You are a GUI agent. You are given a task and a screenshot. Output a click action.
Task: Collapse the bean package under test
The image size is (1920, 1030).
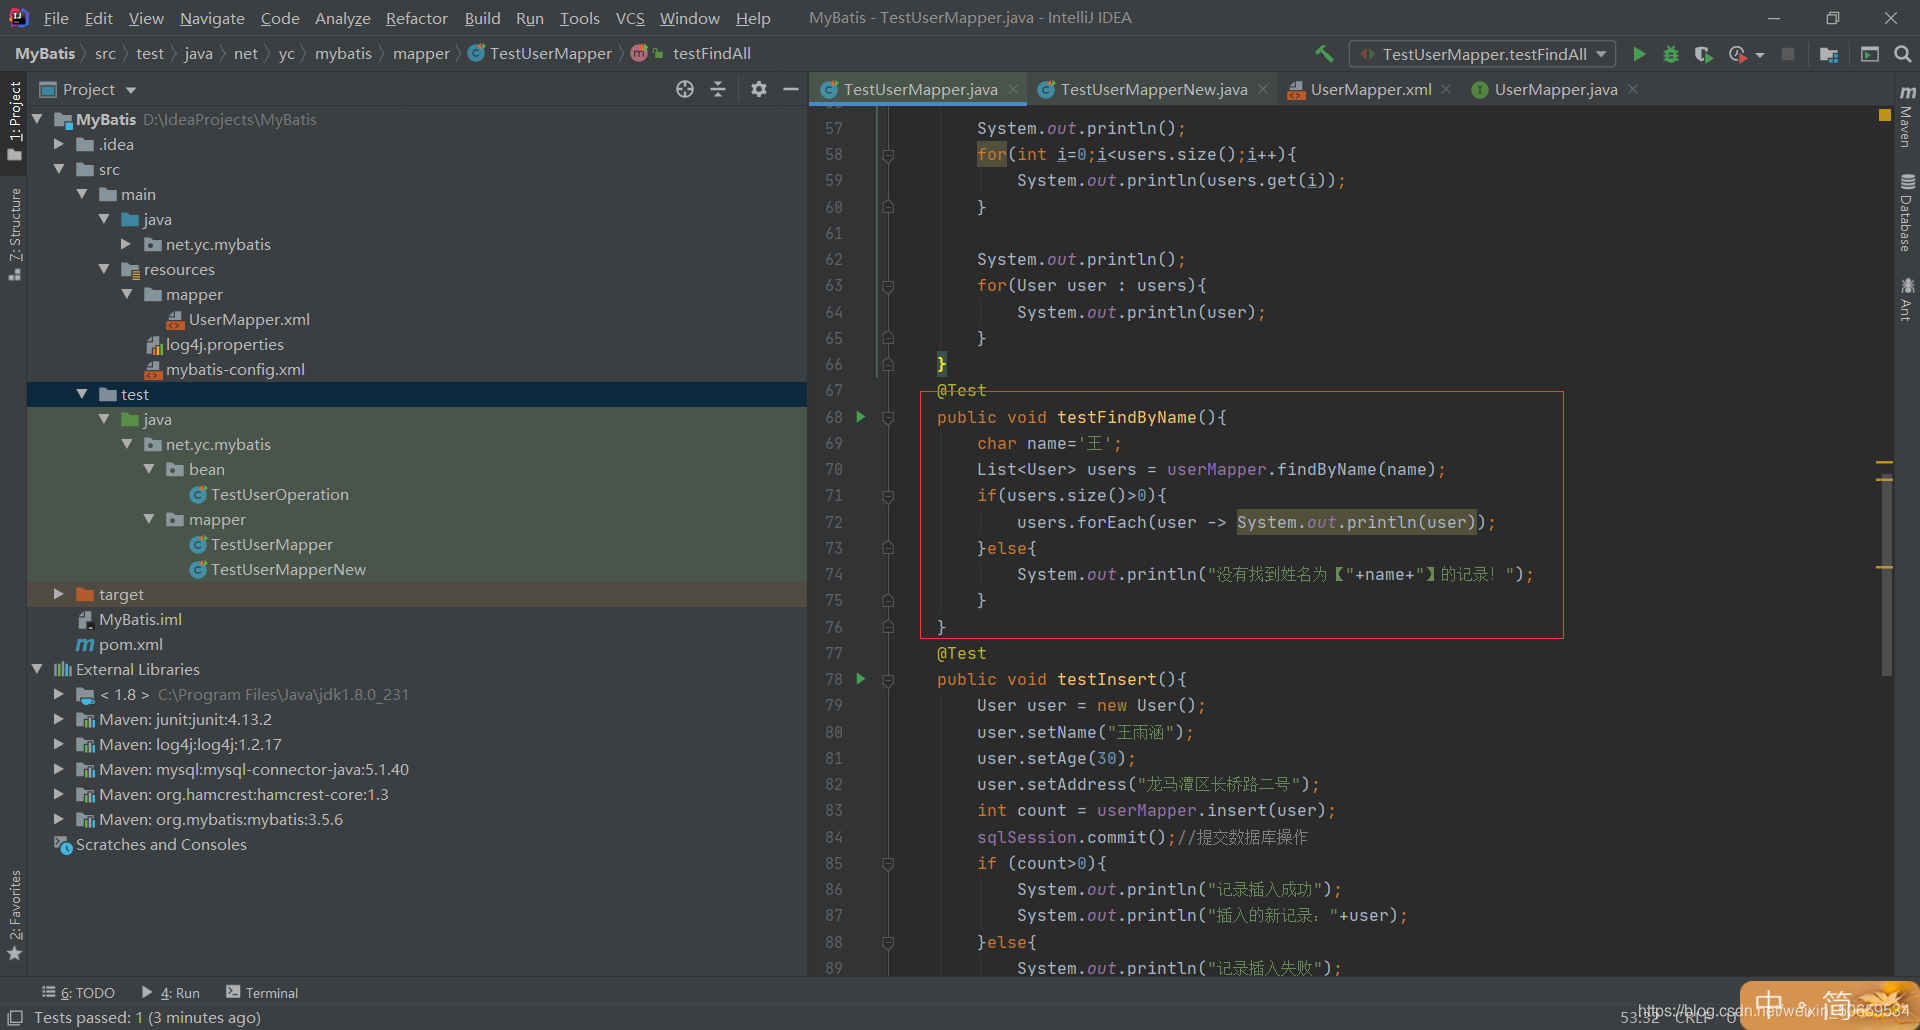pos(149,469)
